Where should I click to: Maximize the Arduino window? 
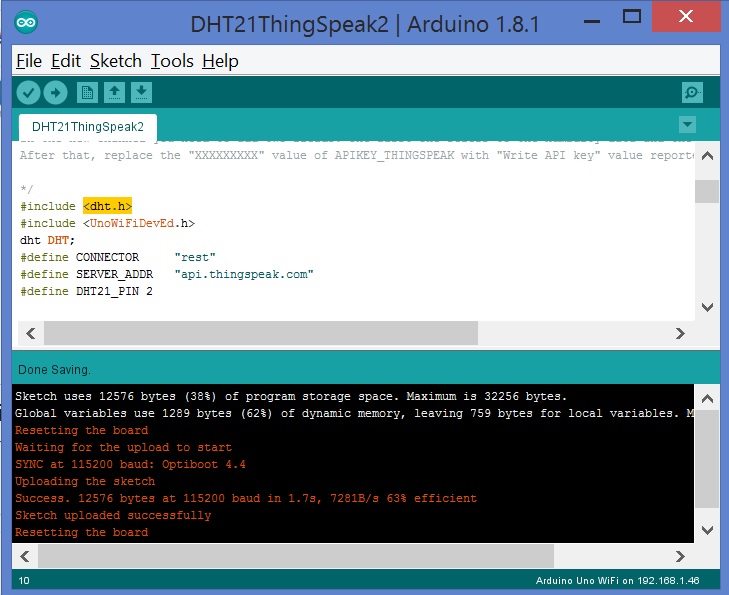[x=631, y=17]
